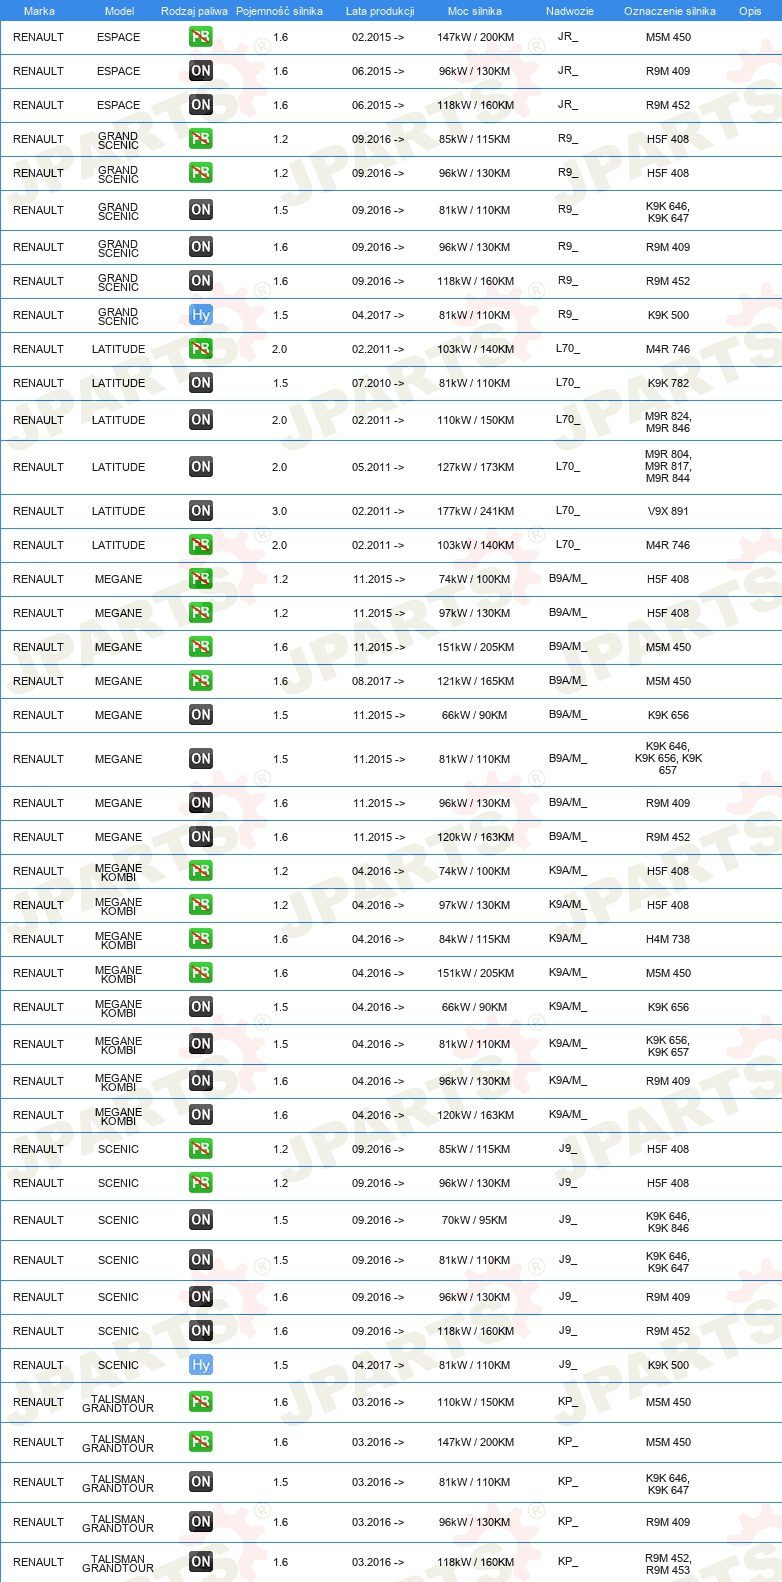Click the Opis column header
The height and width of the screenshot is (1582, 782).
750,11
